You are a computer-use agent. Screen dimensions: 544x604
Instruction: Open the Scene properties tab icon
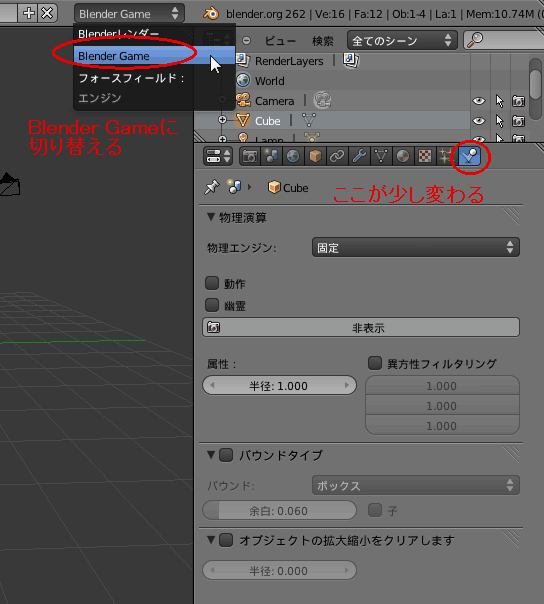click(271, 156)
